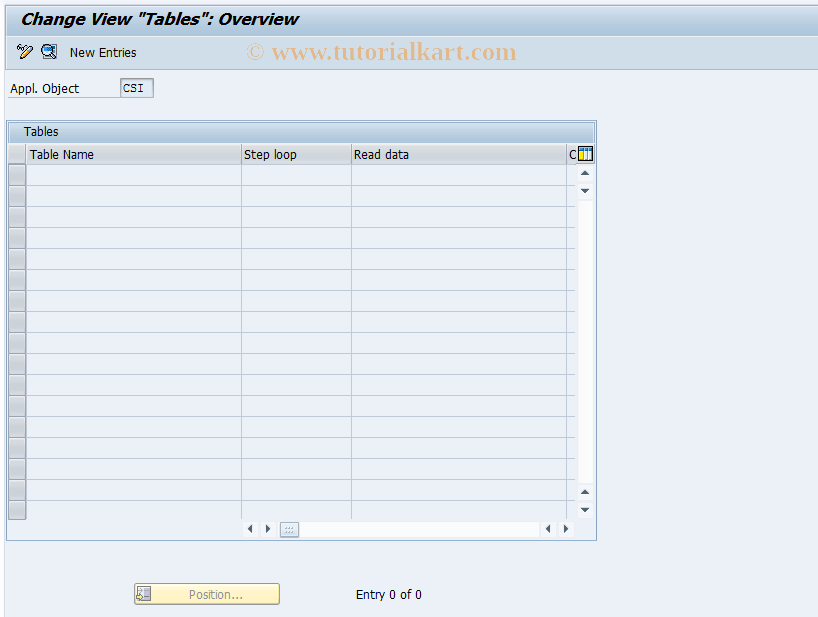
Task: Click the scroll-up arrow of the Tables list
Action: pyautogui.click(x=584, y=172)
